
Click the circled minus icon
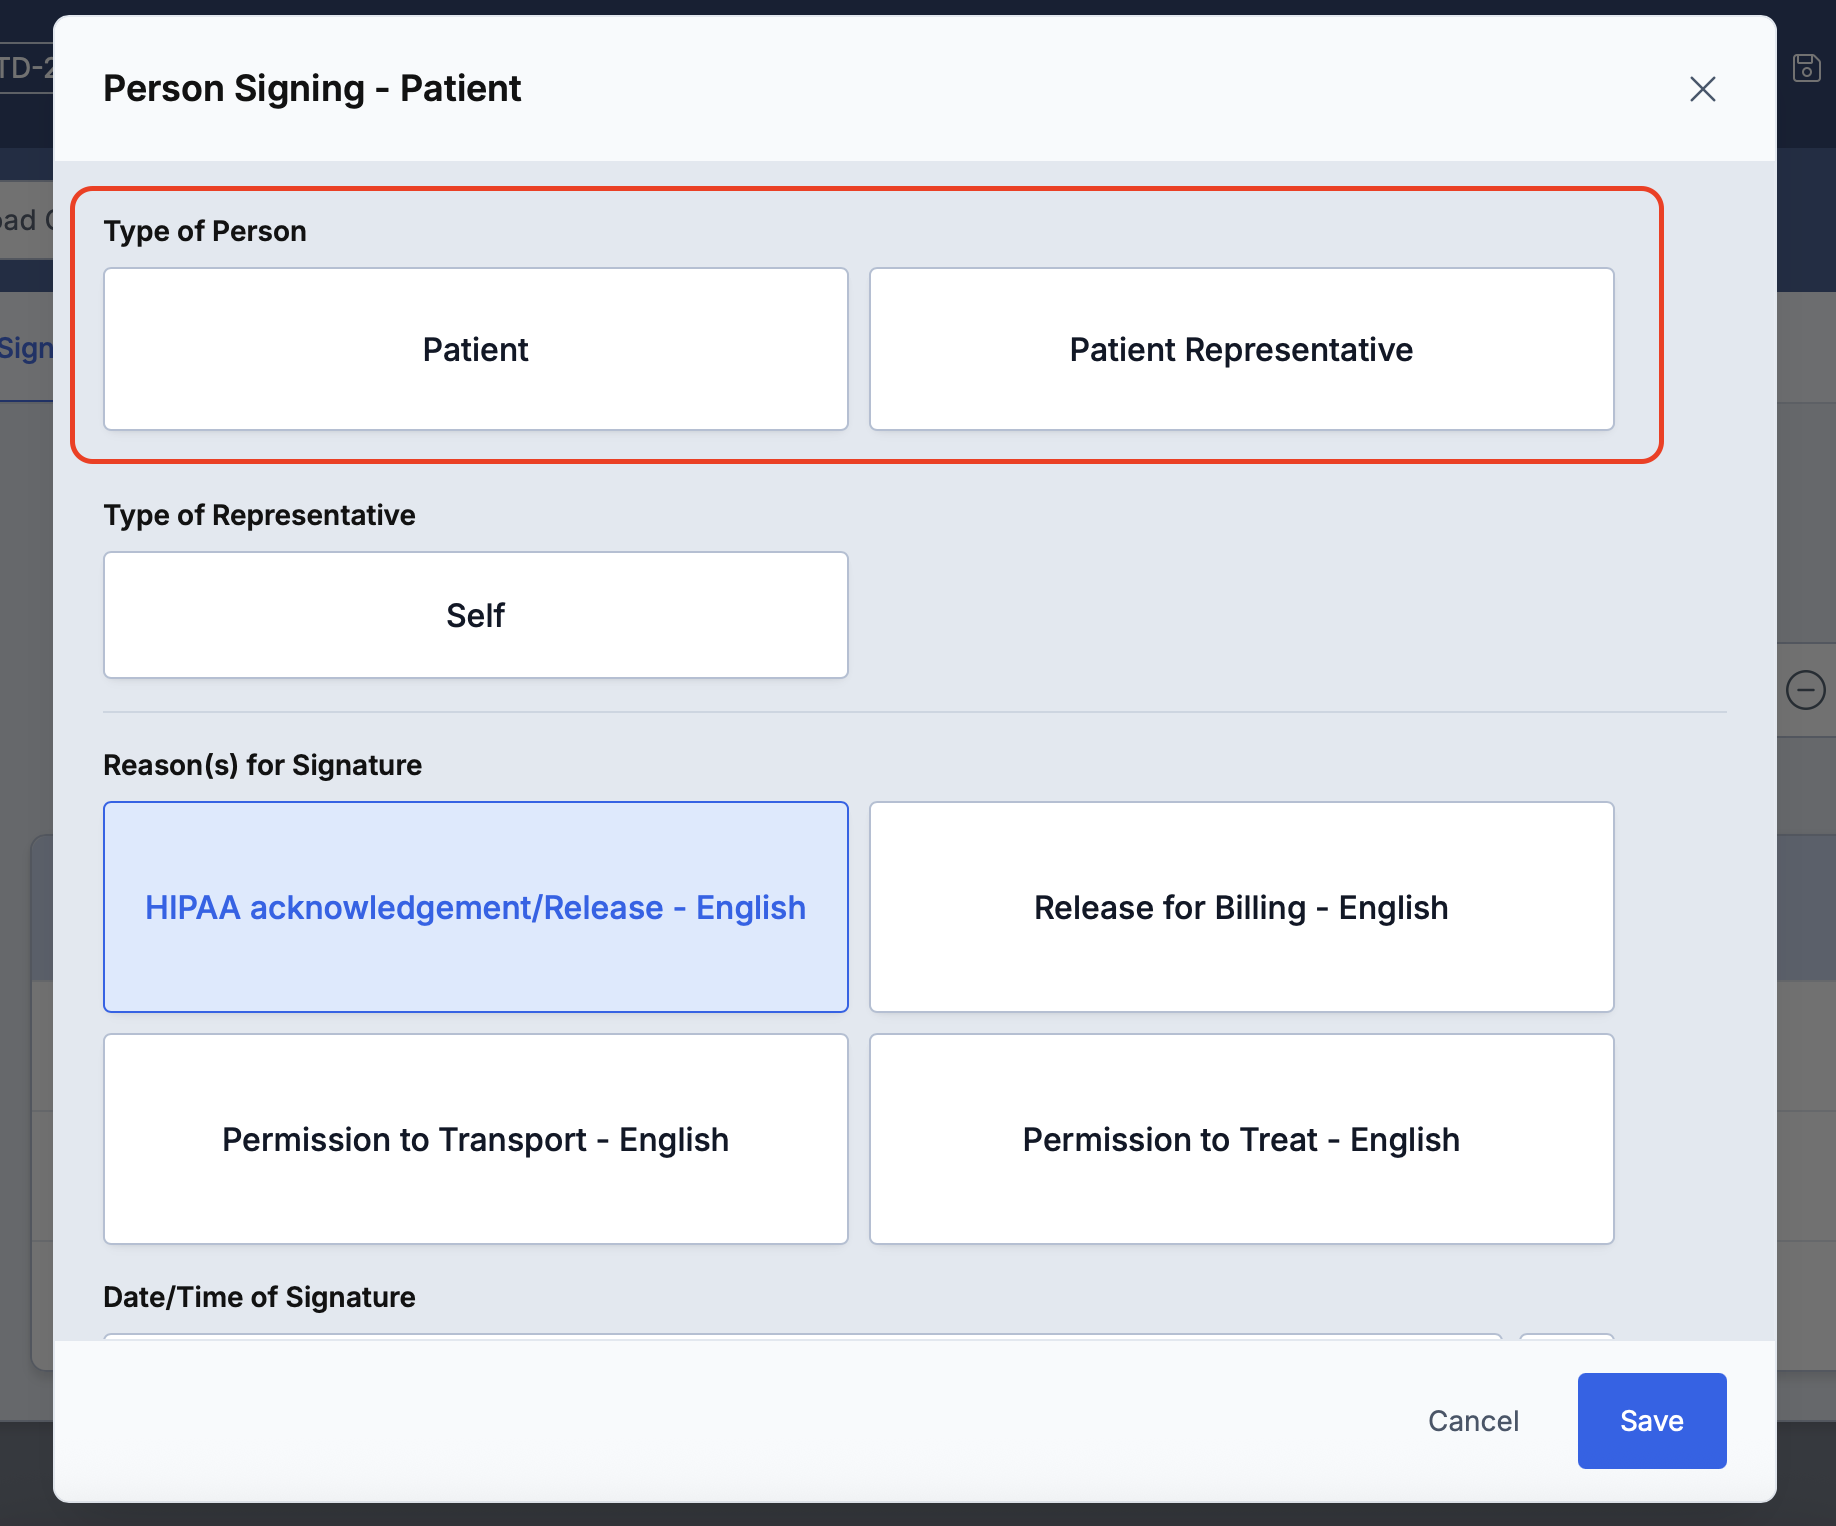click(1805, 690)
